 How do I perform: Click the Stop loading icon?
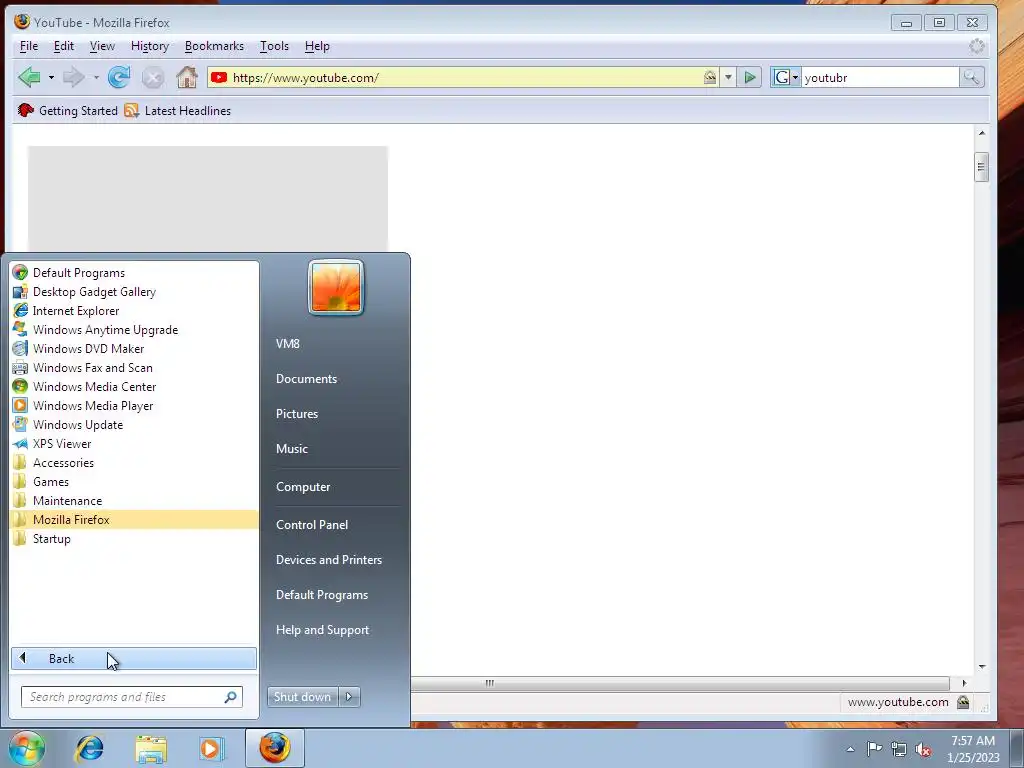[x=153, y=78]
